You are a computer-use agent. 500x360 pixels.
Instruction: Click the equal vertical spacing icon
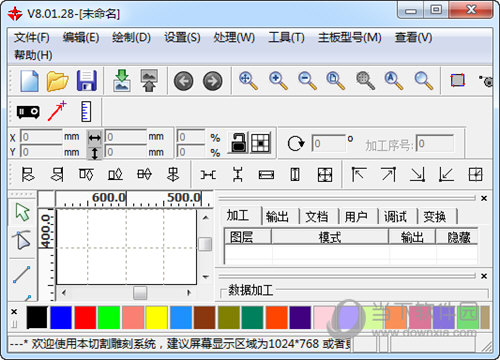tap(238, 174)
